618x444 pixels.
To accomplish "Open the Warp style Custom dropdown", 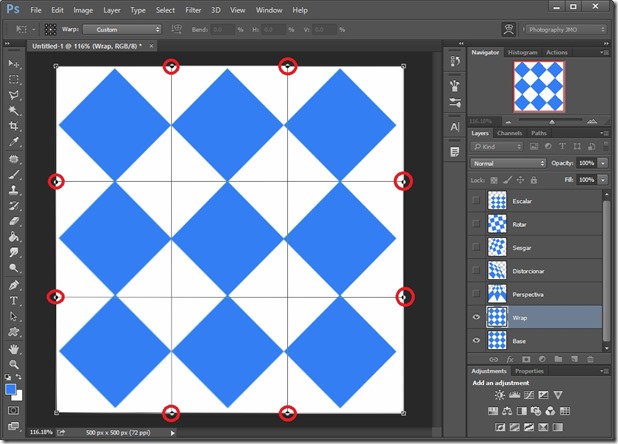I will (122, 30).
